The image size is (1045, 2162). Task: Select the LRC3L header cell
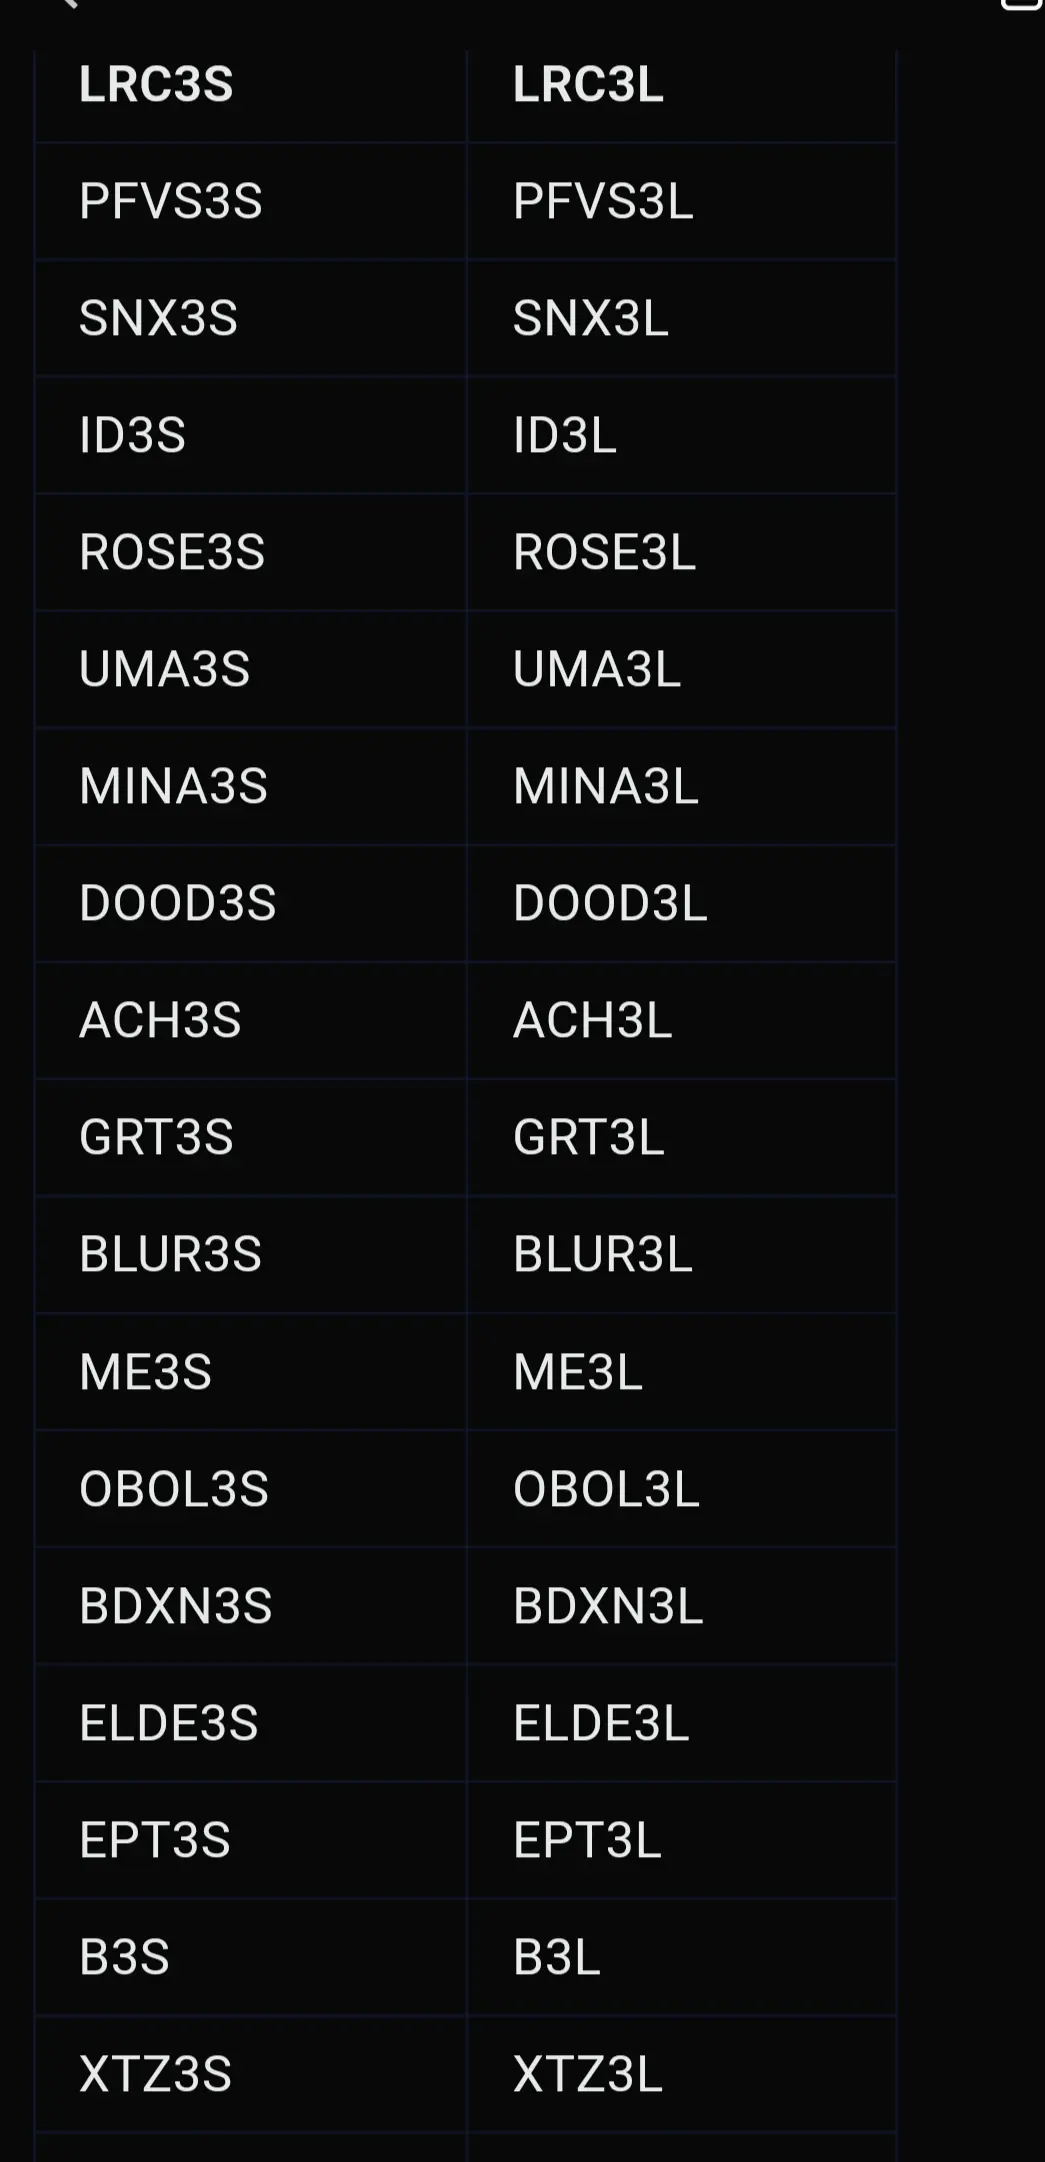pos(681,85)
